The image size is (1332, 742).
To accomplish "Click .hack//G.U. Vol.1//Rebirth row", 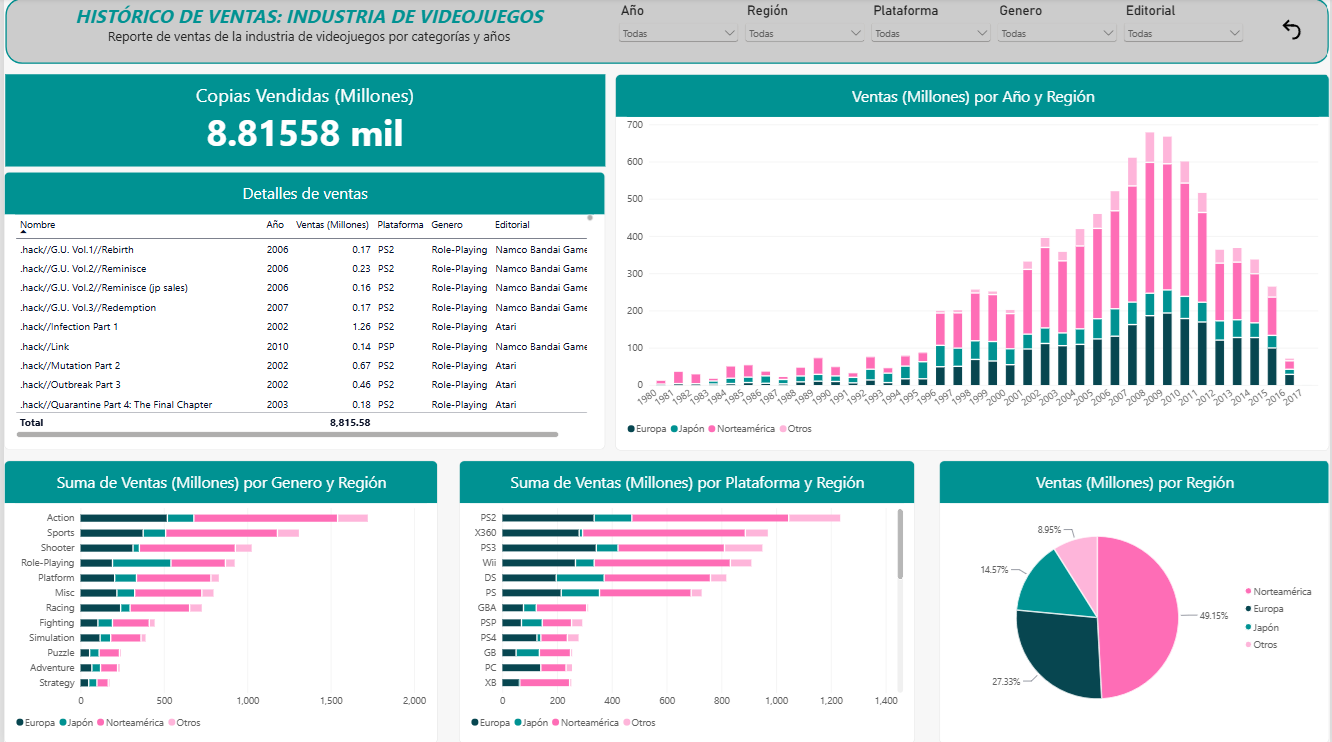I will [302, 250].
